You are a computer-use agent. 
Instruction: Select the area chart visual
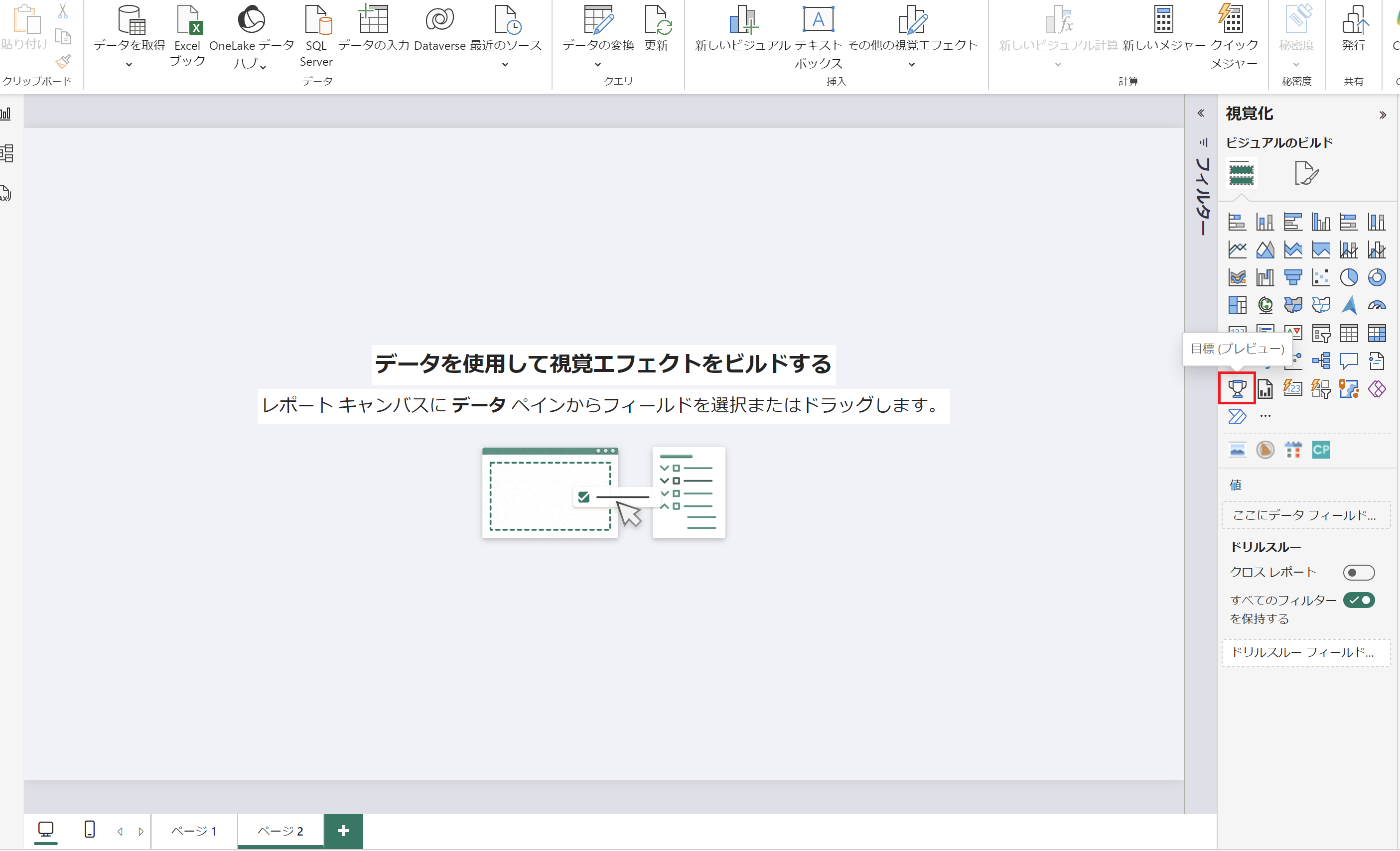[1265, 250]
